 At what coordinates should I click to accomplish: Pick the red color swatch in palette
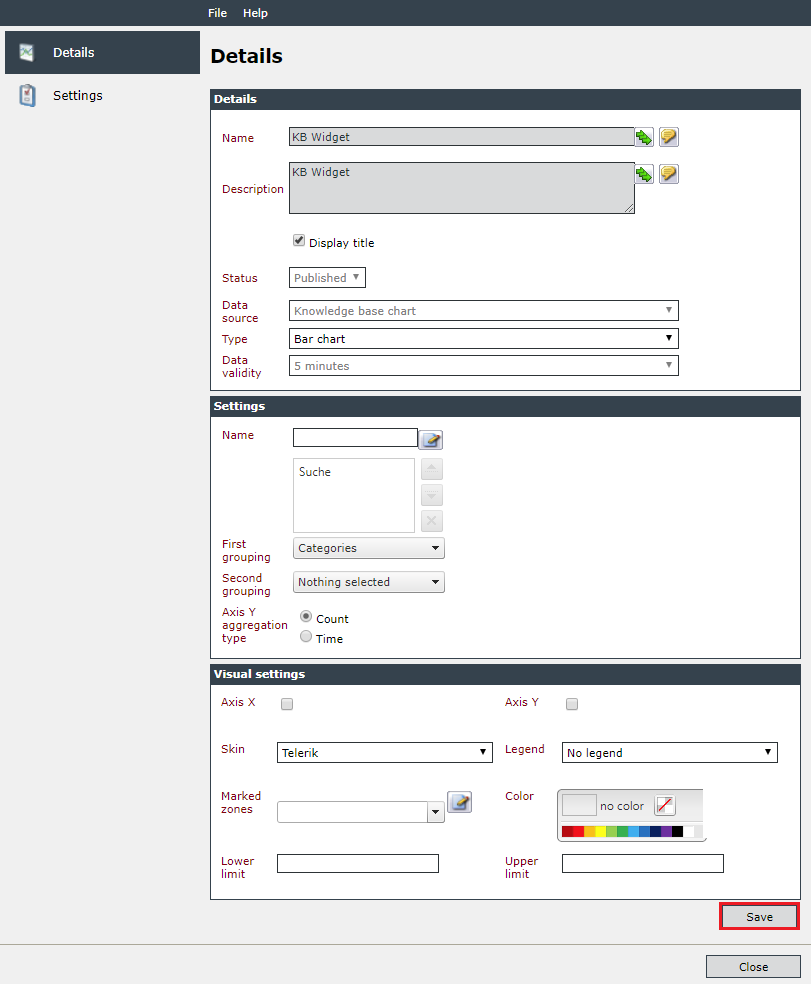click(578, 832)
